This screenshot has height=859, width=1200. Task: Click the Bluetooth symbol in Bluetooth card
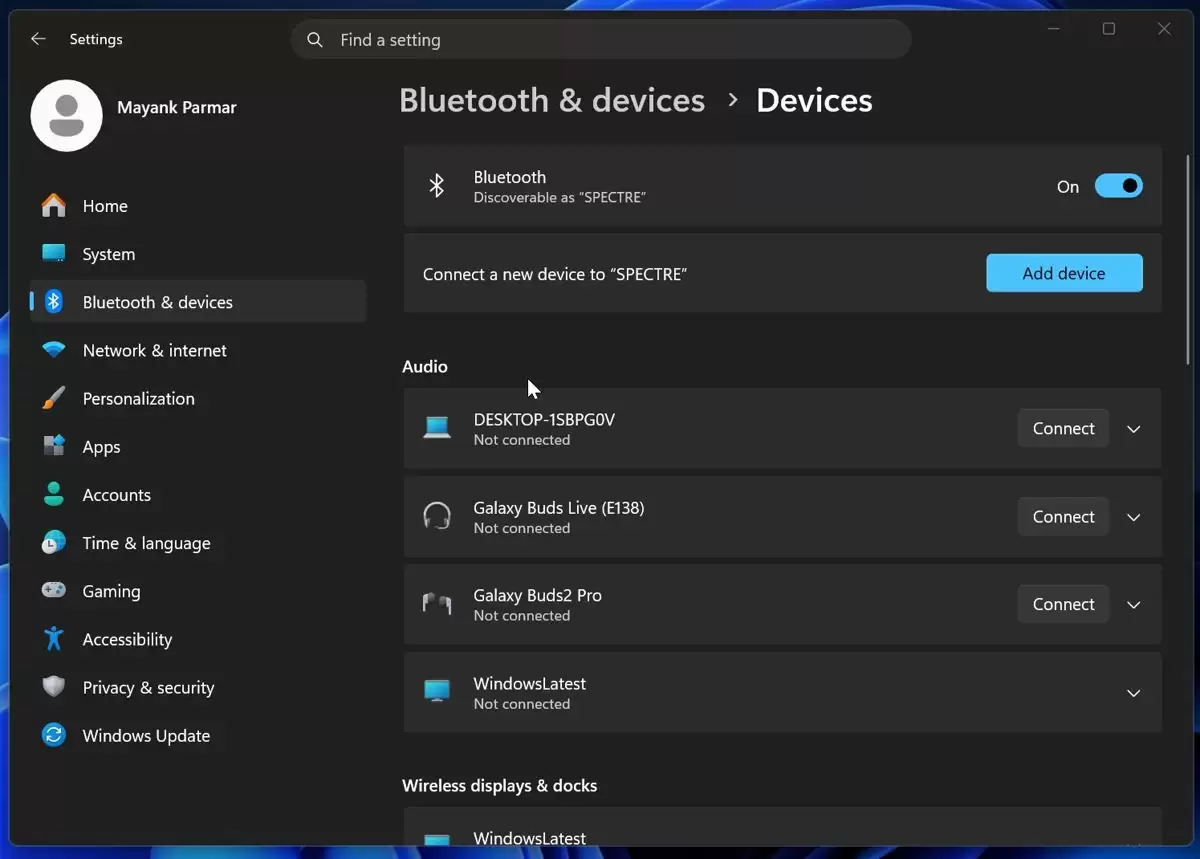click(437, 186)
